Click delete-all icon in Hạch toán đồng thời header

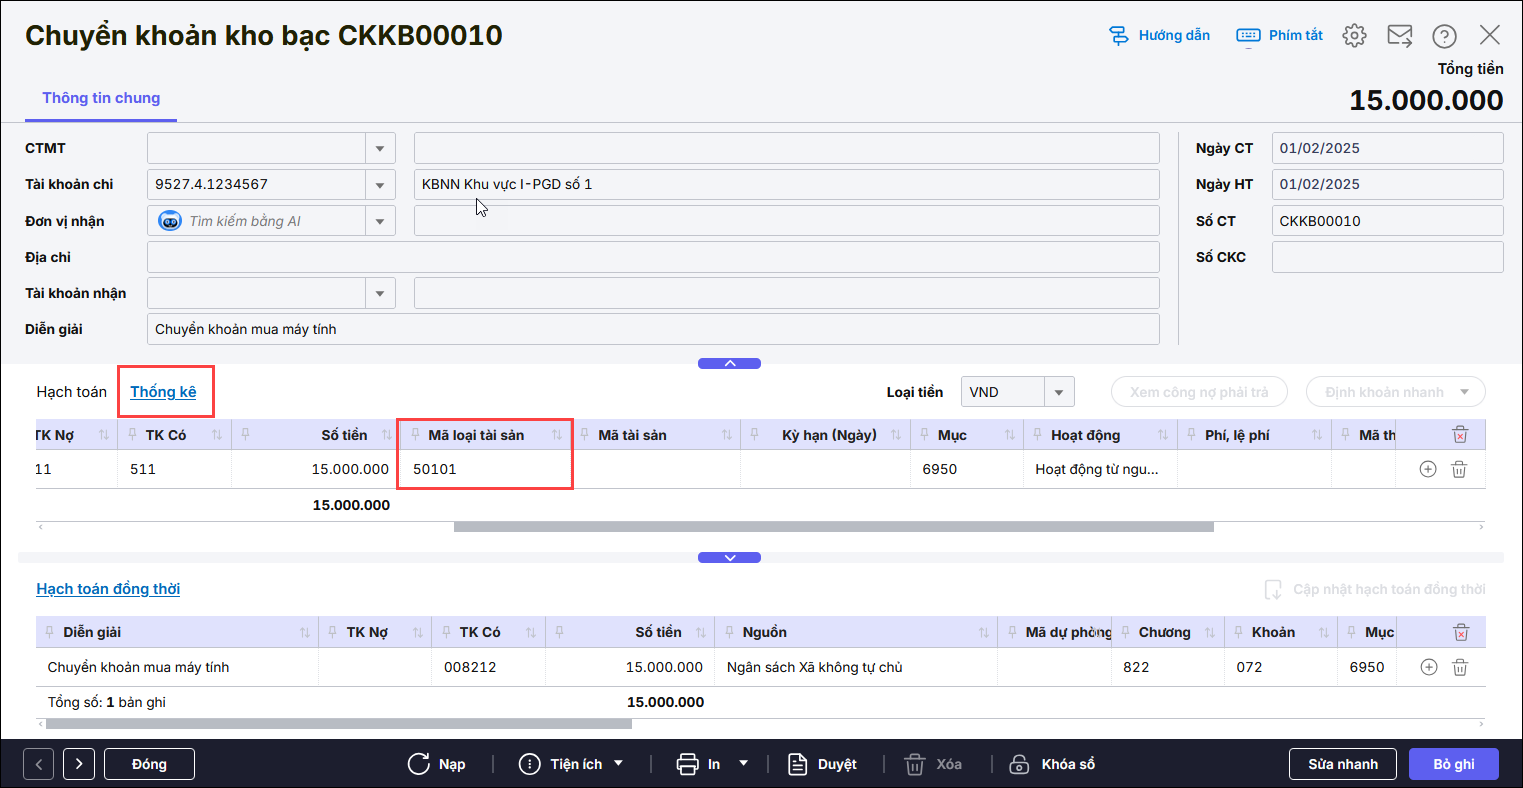tap(1460, 632)
